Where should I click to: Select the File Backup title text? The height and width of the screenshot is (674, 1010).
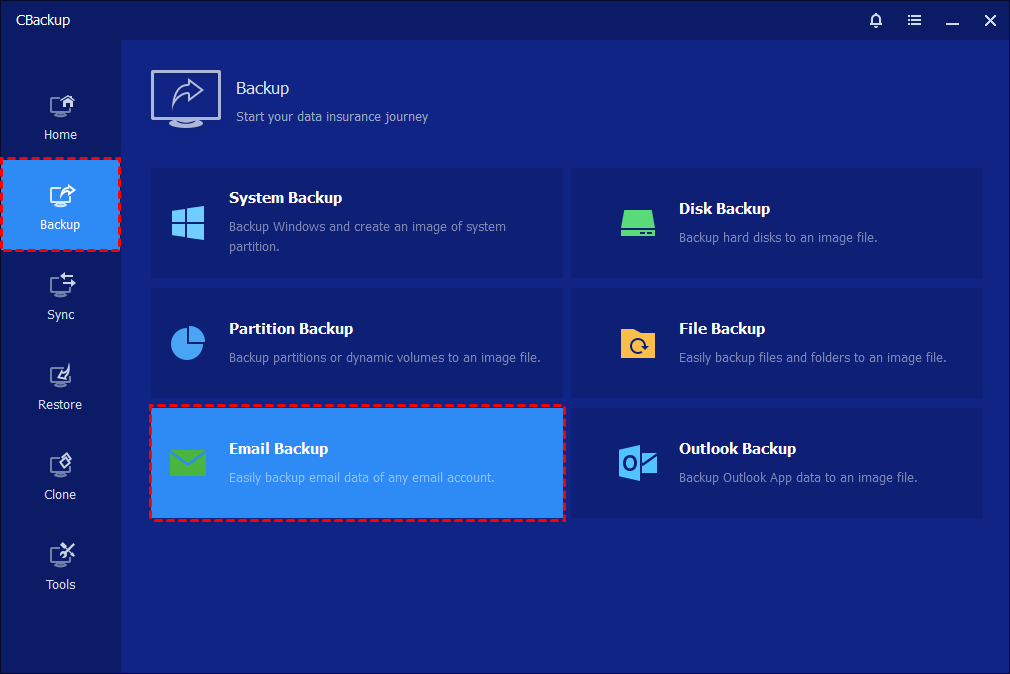coord(721,328)
